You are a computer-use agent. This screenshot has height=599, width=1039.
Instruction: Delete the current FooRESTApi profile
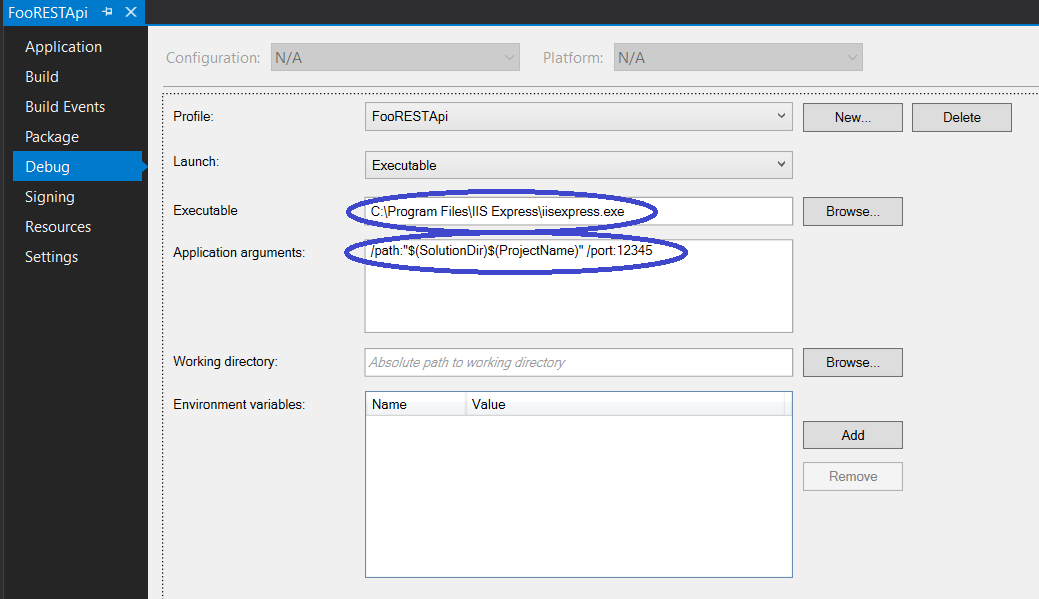pyautogui.click(x=961, y=117)
